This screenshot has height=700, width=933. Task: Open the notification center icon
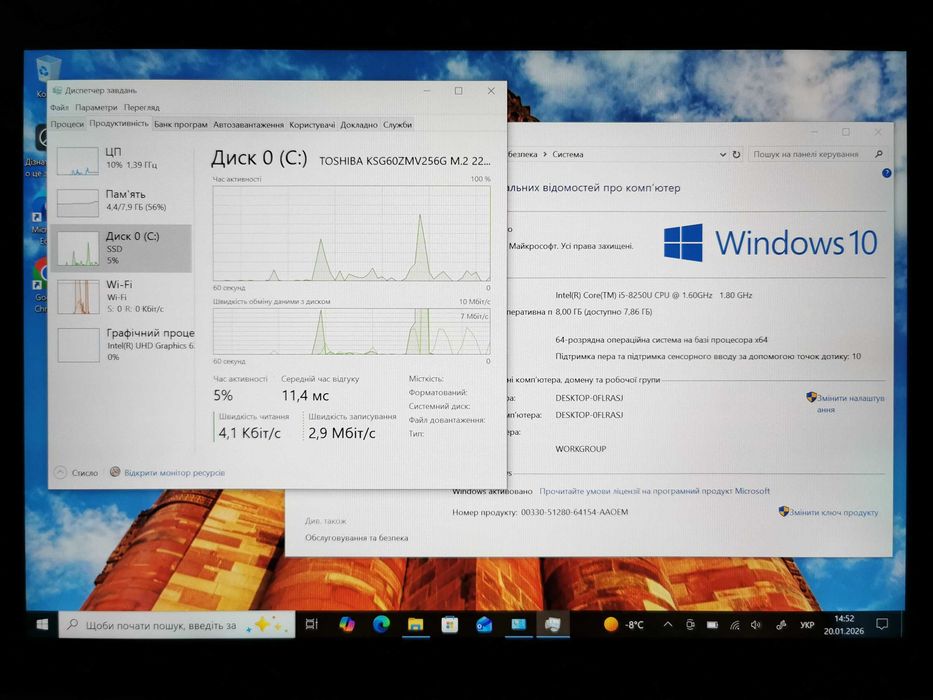[x=882, y=624]
